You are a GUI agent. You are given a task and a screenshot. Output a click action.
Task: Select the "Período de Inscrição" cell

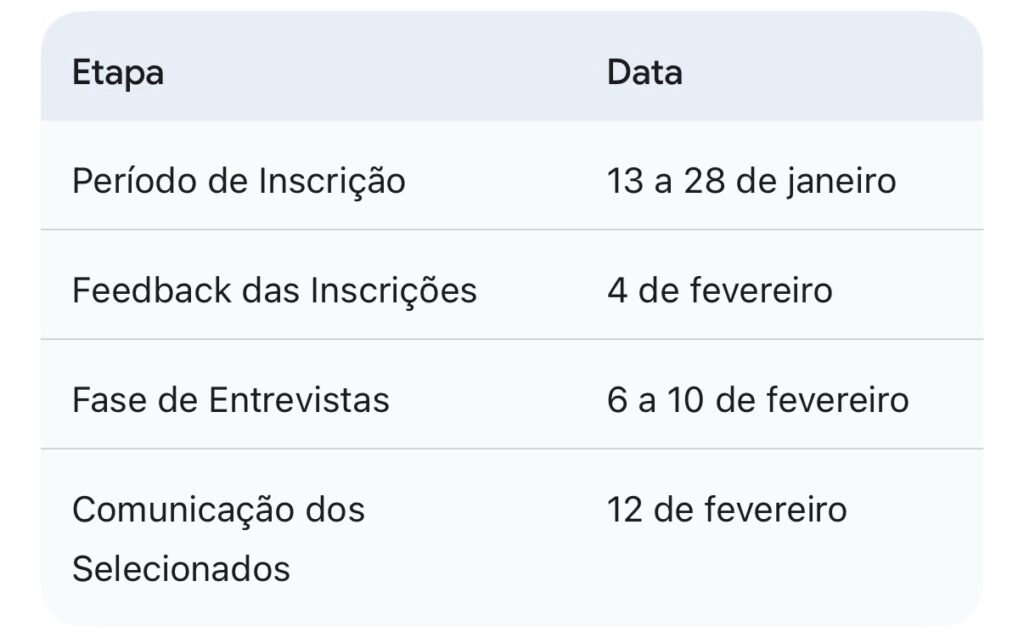coord(239,181)
